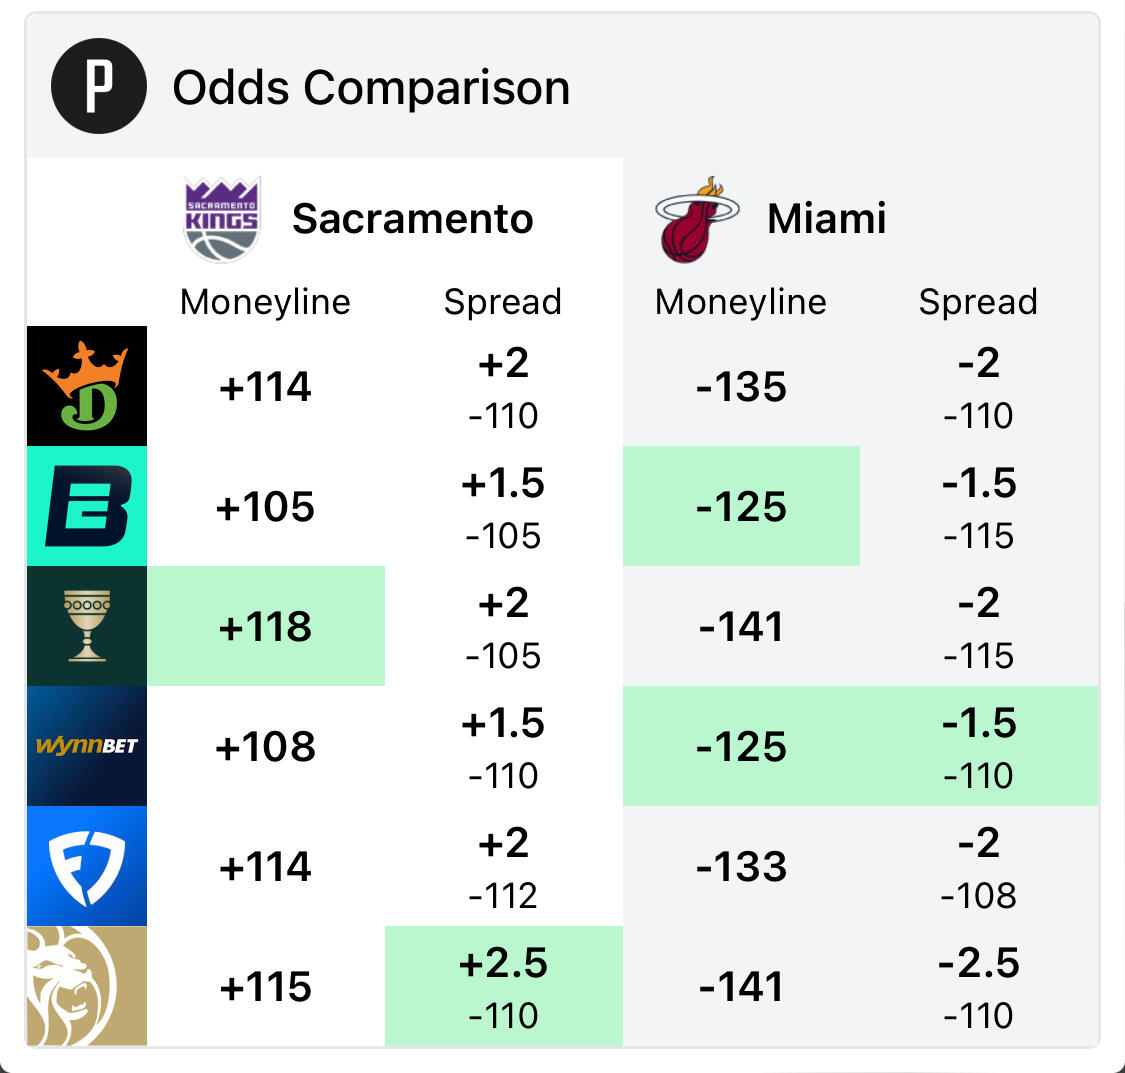This screenshot has width=1125, height=1073.
Task: Select Miami -2.5 spread in BetMGM row
Action: coord(979,987)
